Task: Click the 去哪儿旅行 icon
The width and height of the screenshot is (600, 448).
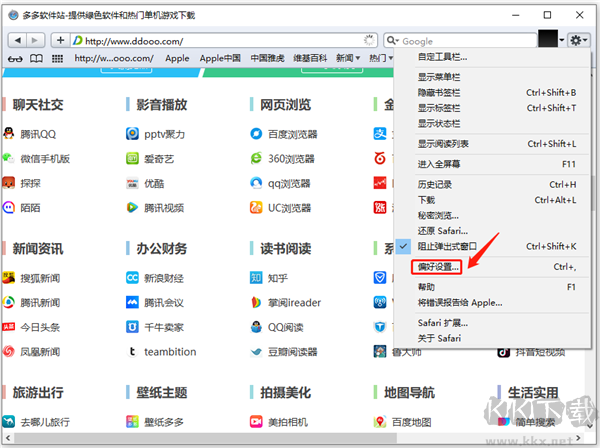Action: 8,421
